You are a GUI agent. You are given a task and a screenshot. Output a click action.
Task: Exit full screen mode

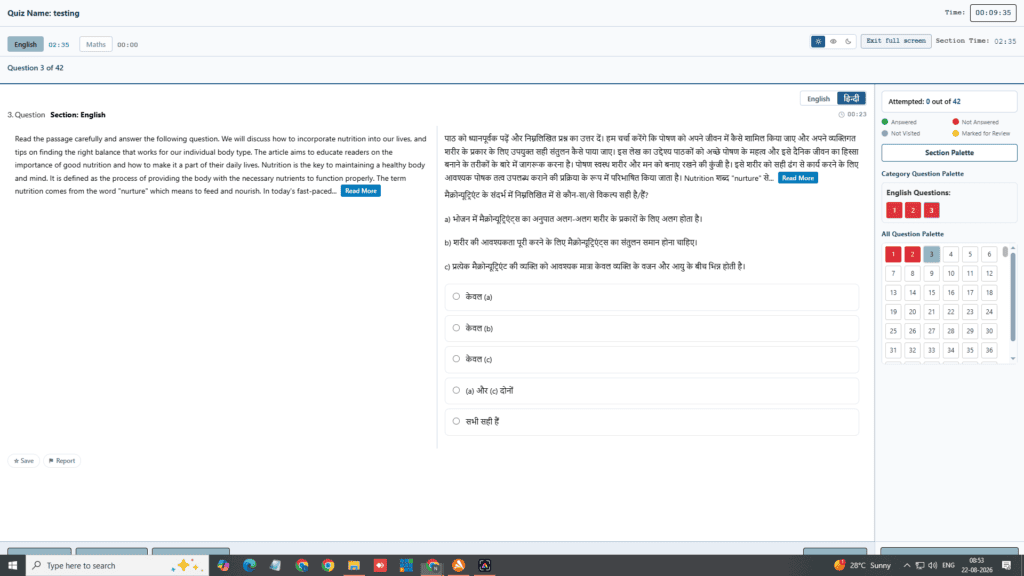[x=896, y=40]
